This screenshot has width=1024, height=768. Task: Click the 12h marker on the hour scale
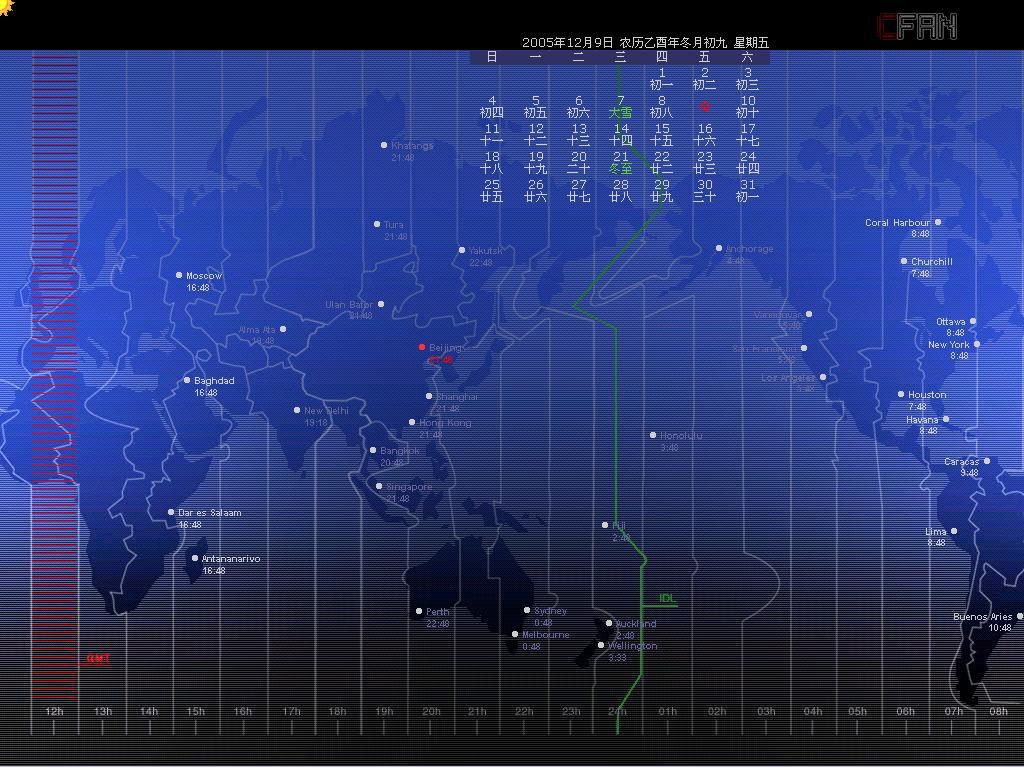[x=54, y=711]
